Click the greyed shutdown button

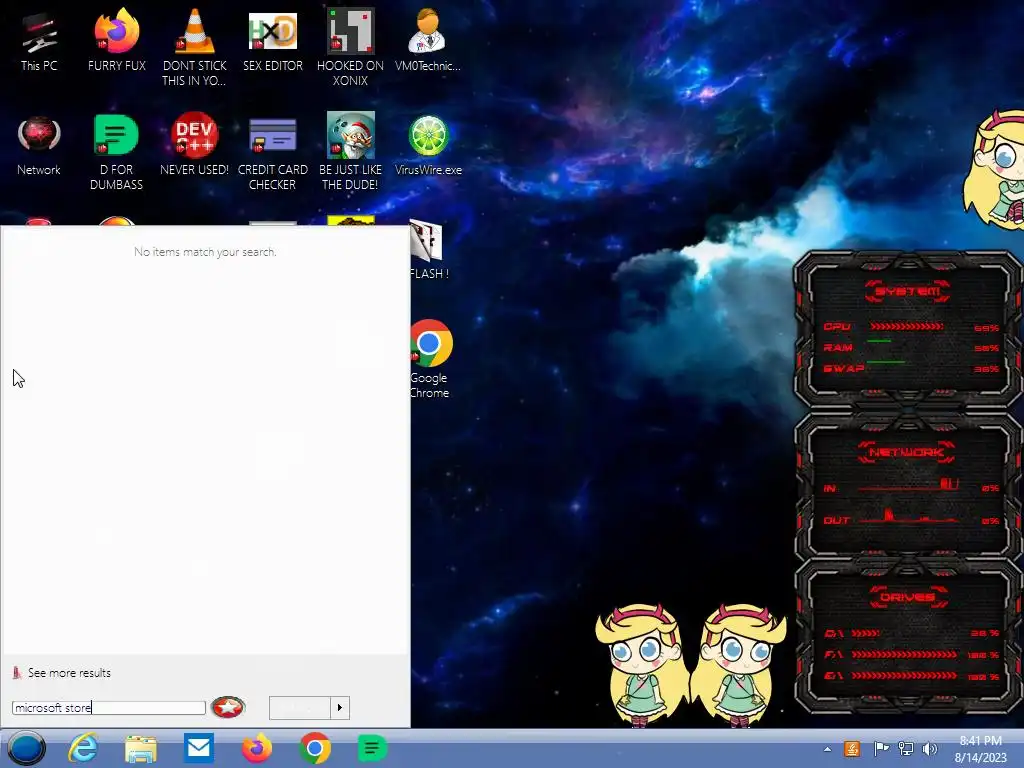[300, 708]
